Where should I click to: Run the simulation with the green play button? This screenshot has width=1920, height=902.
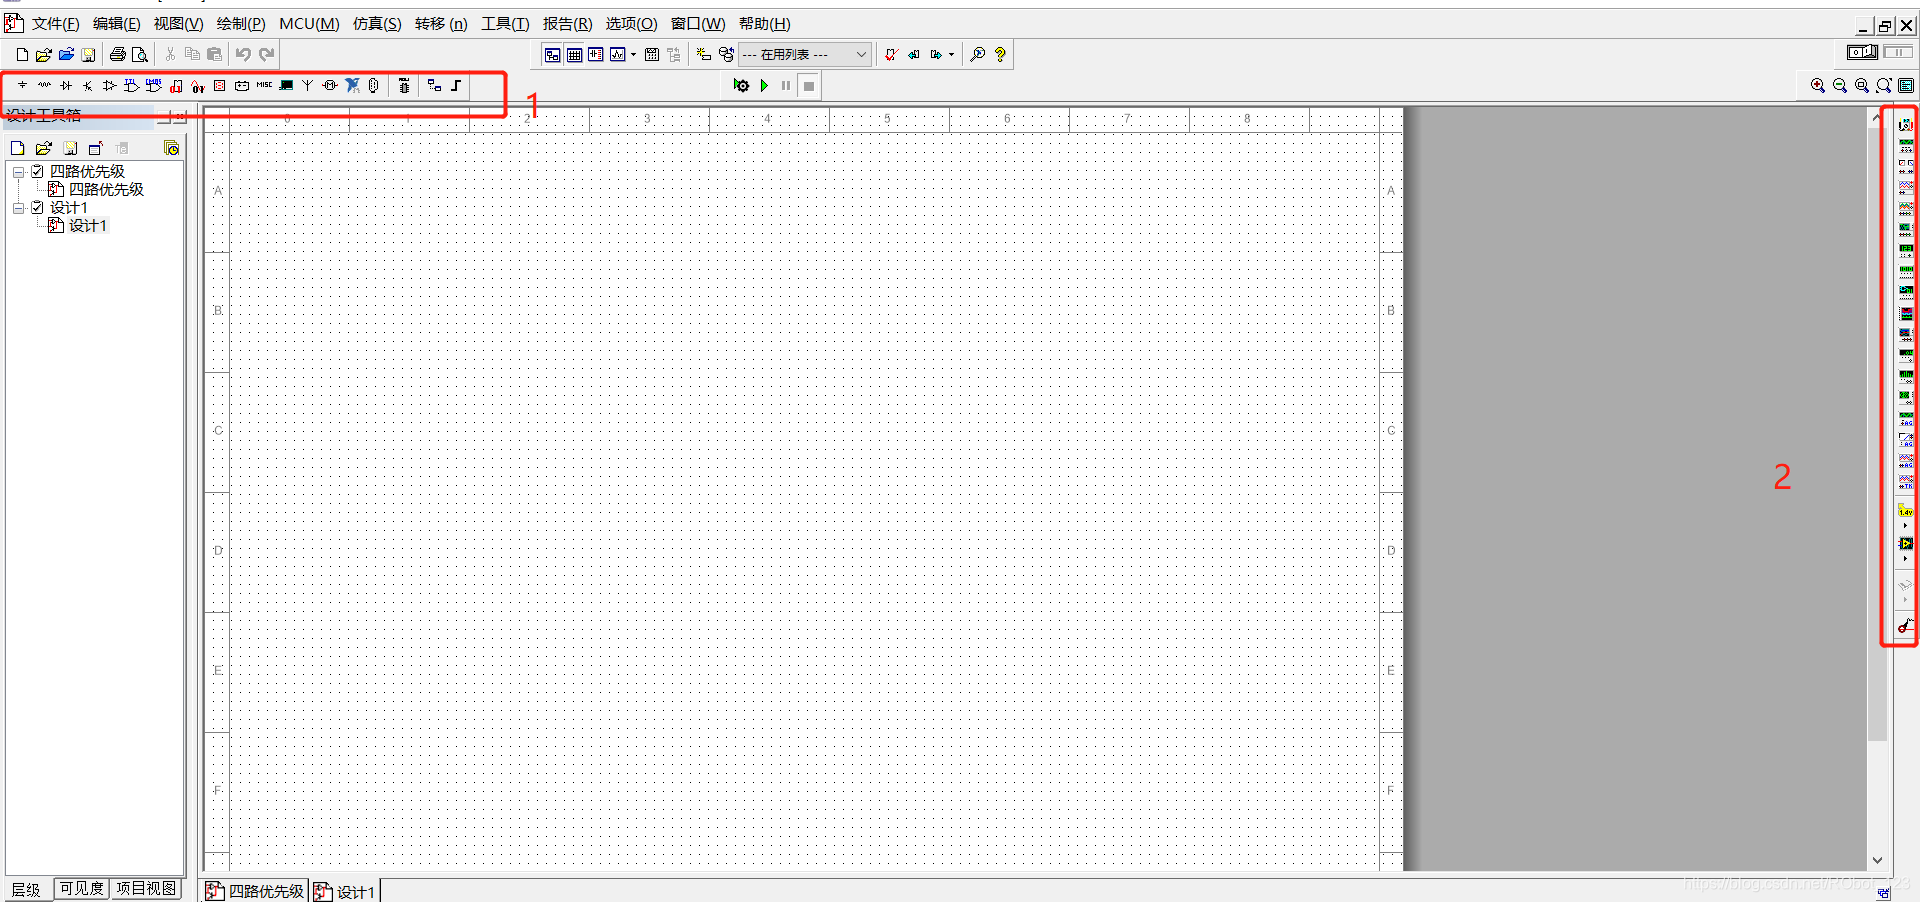coord(764,86)
